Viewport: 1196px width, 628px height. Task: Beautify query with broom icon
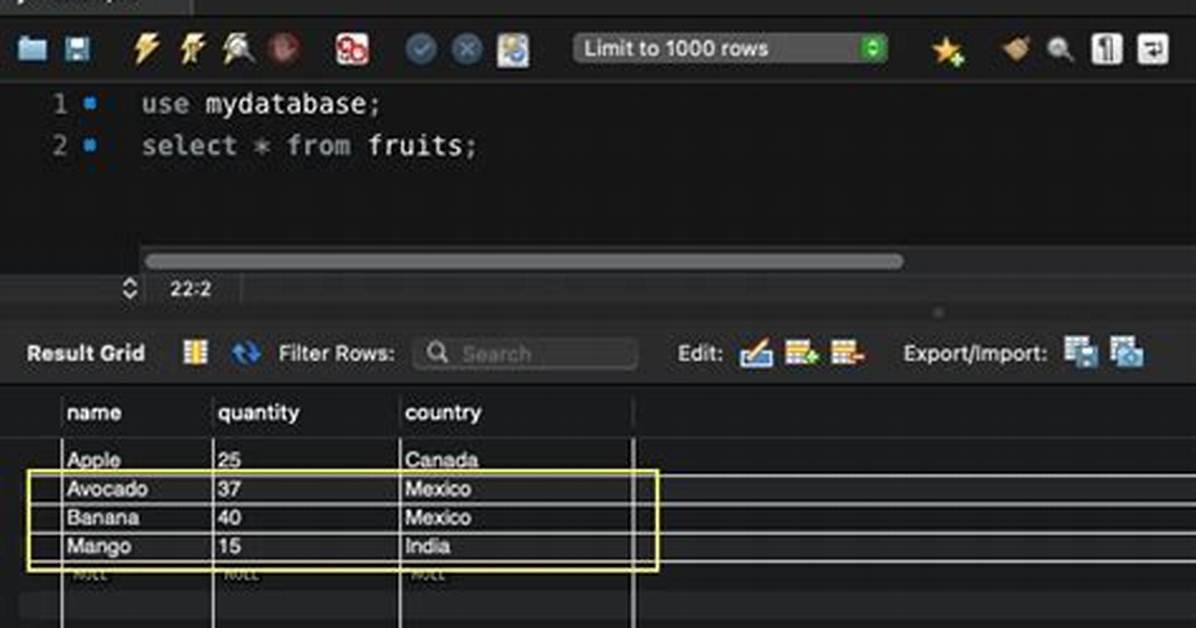[1015, 50]
